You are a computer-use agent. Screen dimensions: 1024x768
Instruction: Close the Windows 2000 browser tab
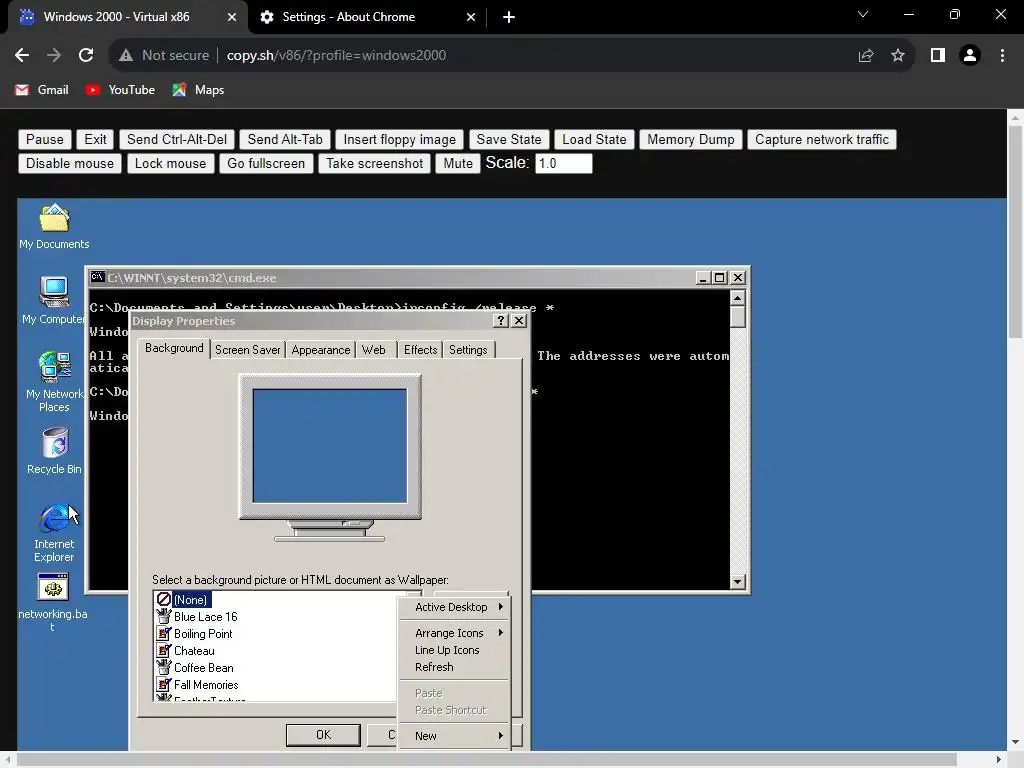(231, 18)
